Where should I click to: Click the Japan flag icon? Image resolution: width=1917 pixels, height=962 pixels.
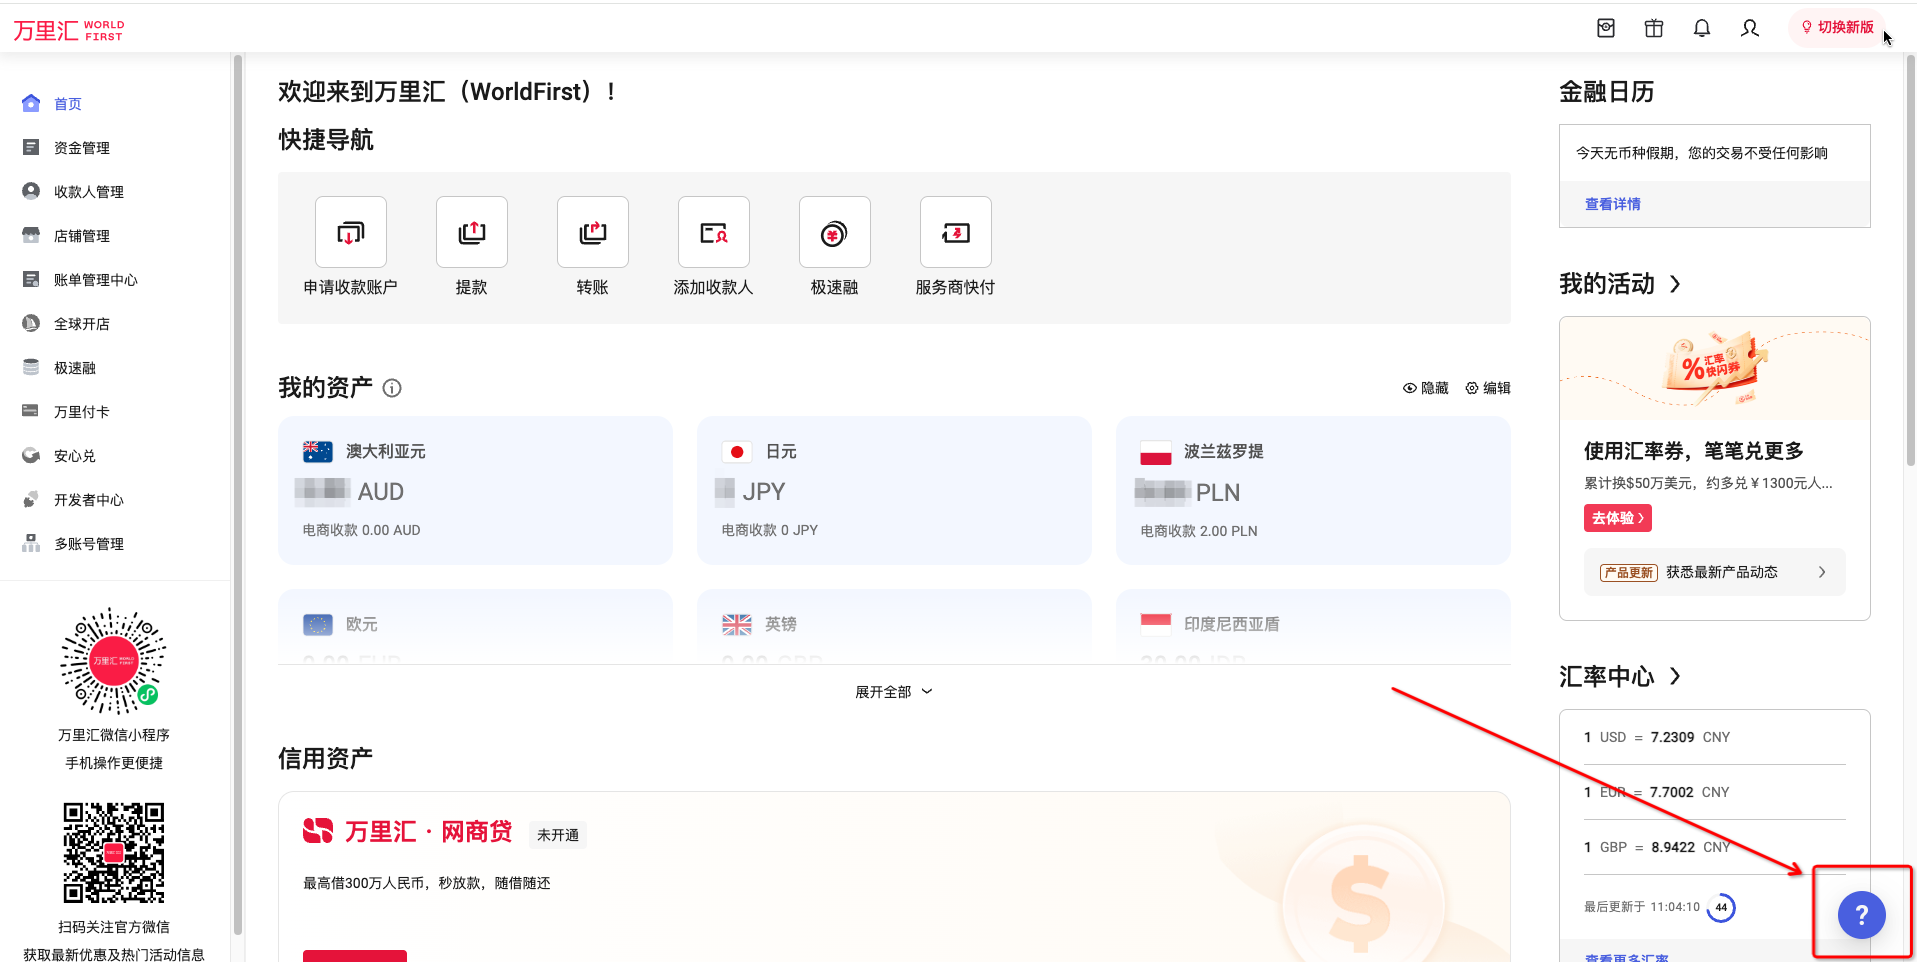click(x=737, y=452)
